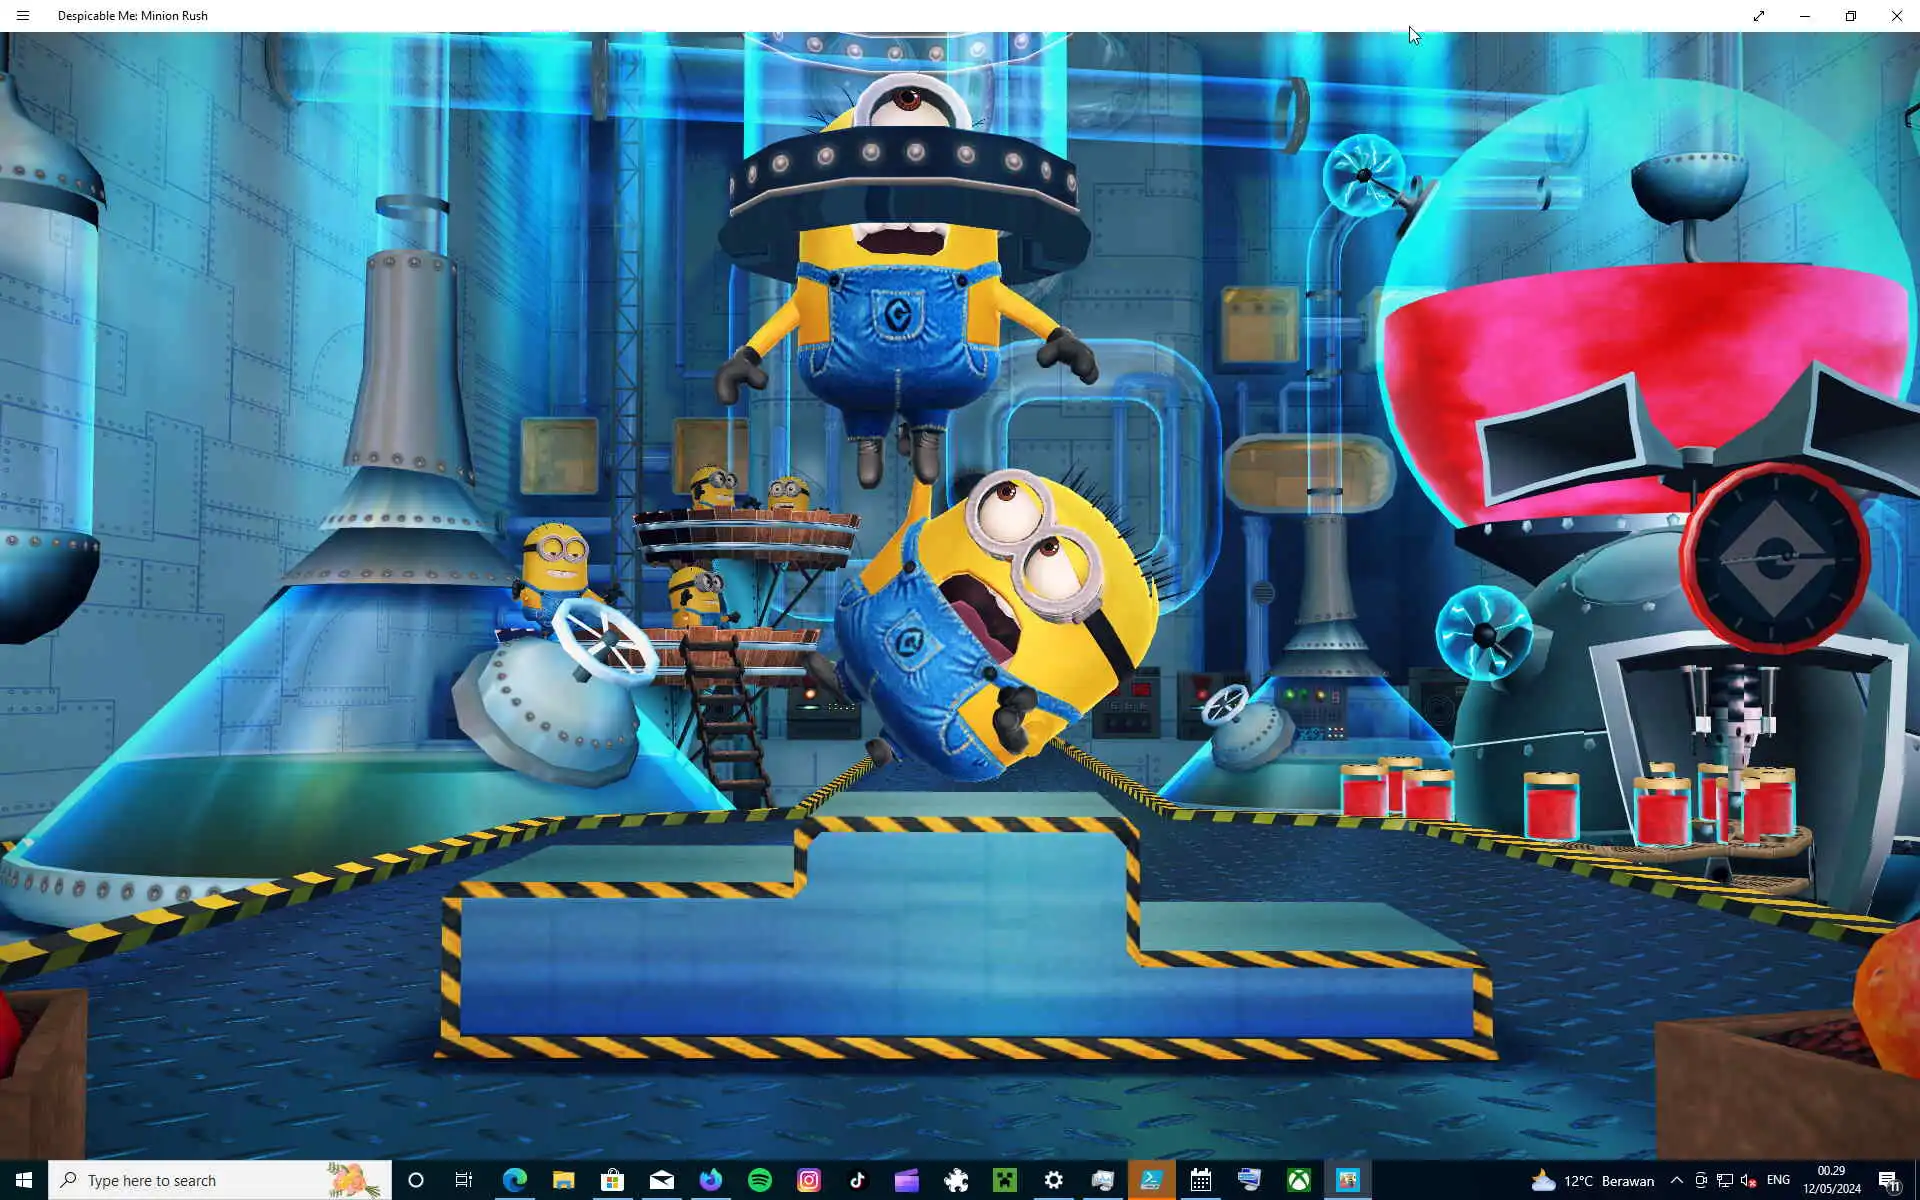
Task: Open Task View on the taskbar
Action: pyautogui.click(x=464, y=1180)
